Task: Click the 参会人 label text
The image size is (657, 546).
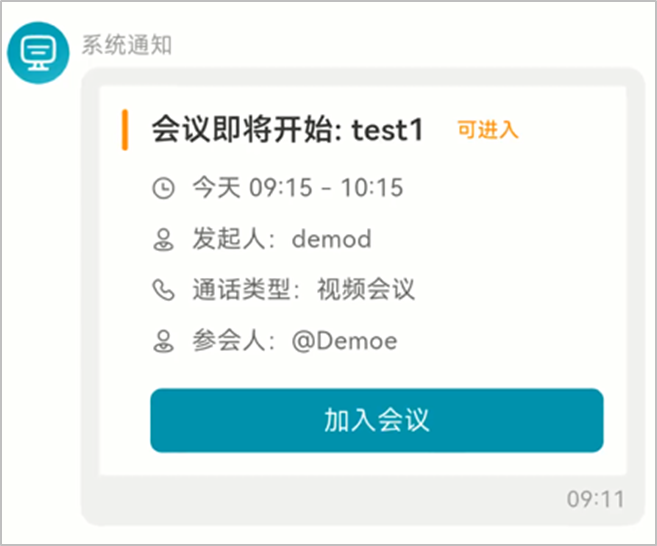Action: coord(229,341)
